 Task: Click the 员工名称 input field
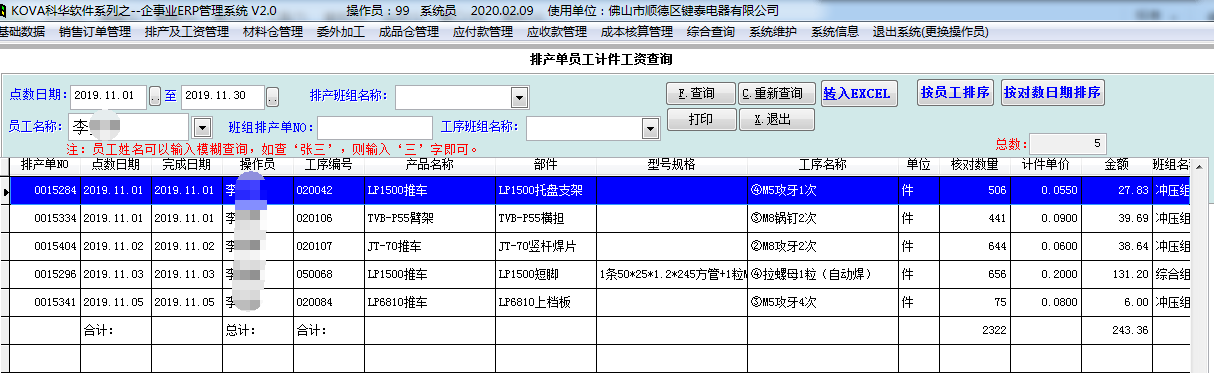128,127
